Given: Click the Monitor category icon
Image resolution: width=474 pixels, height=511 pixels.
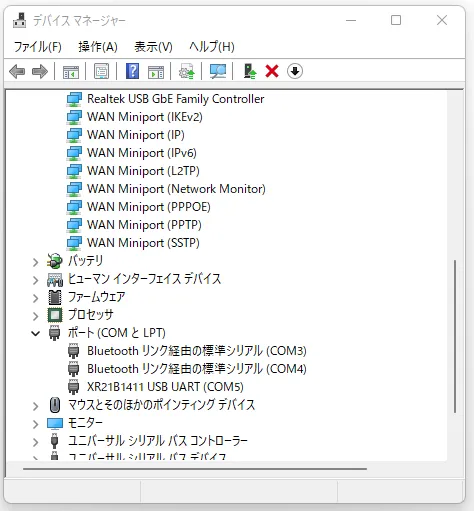Looking at the screenshot, I should tap(55, 423).
